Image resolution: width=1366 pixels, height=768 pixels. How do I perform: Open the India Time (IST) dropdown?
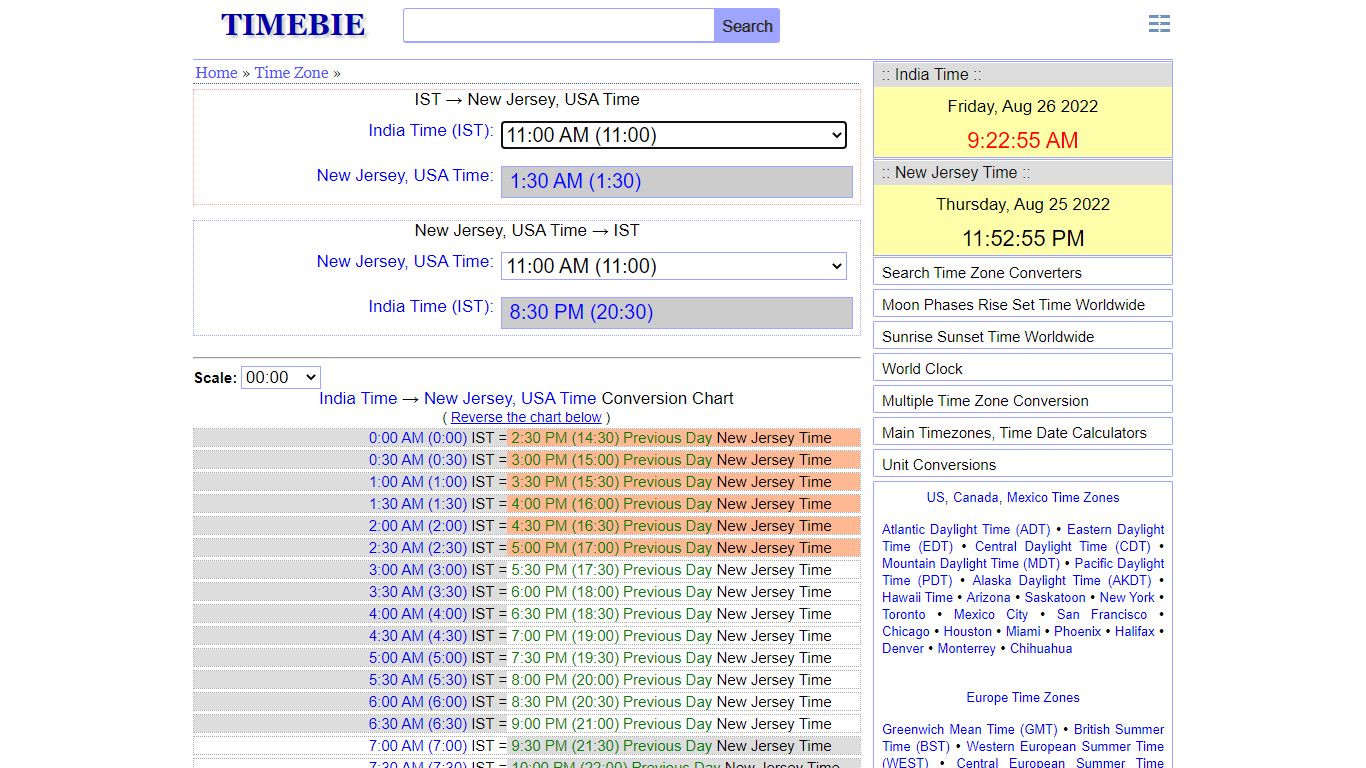674,135
